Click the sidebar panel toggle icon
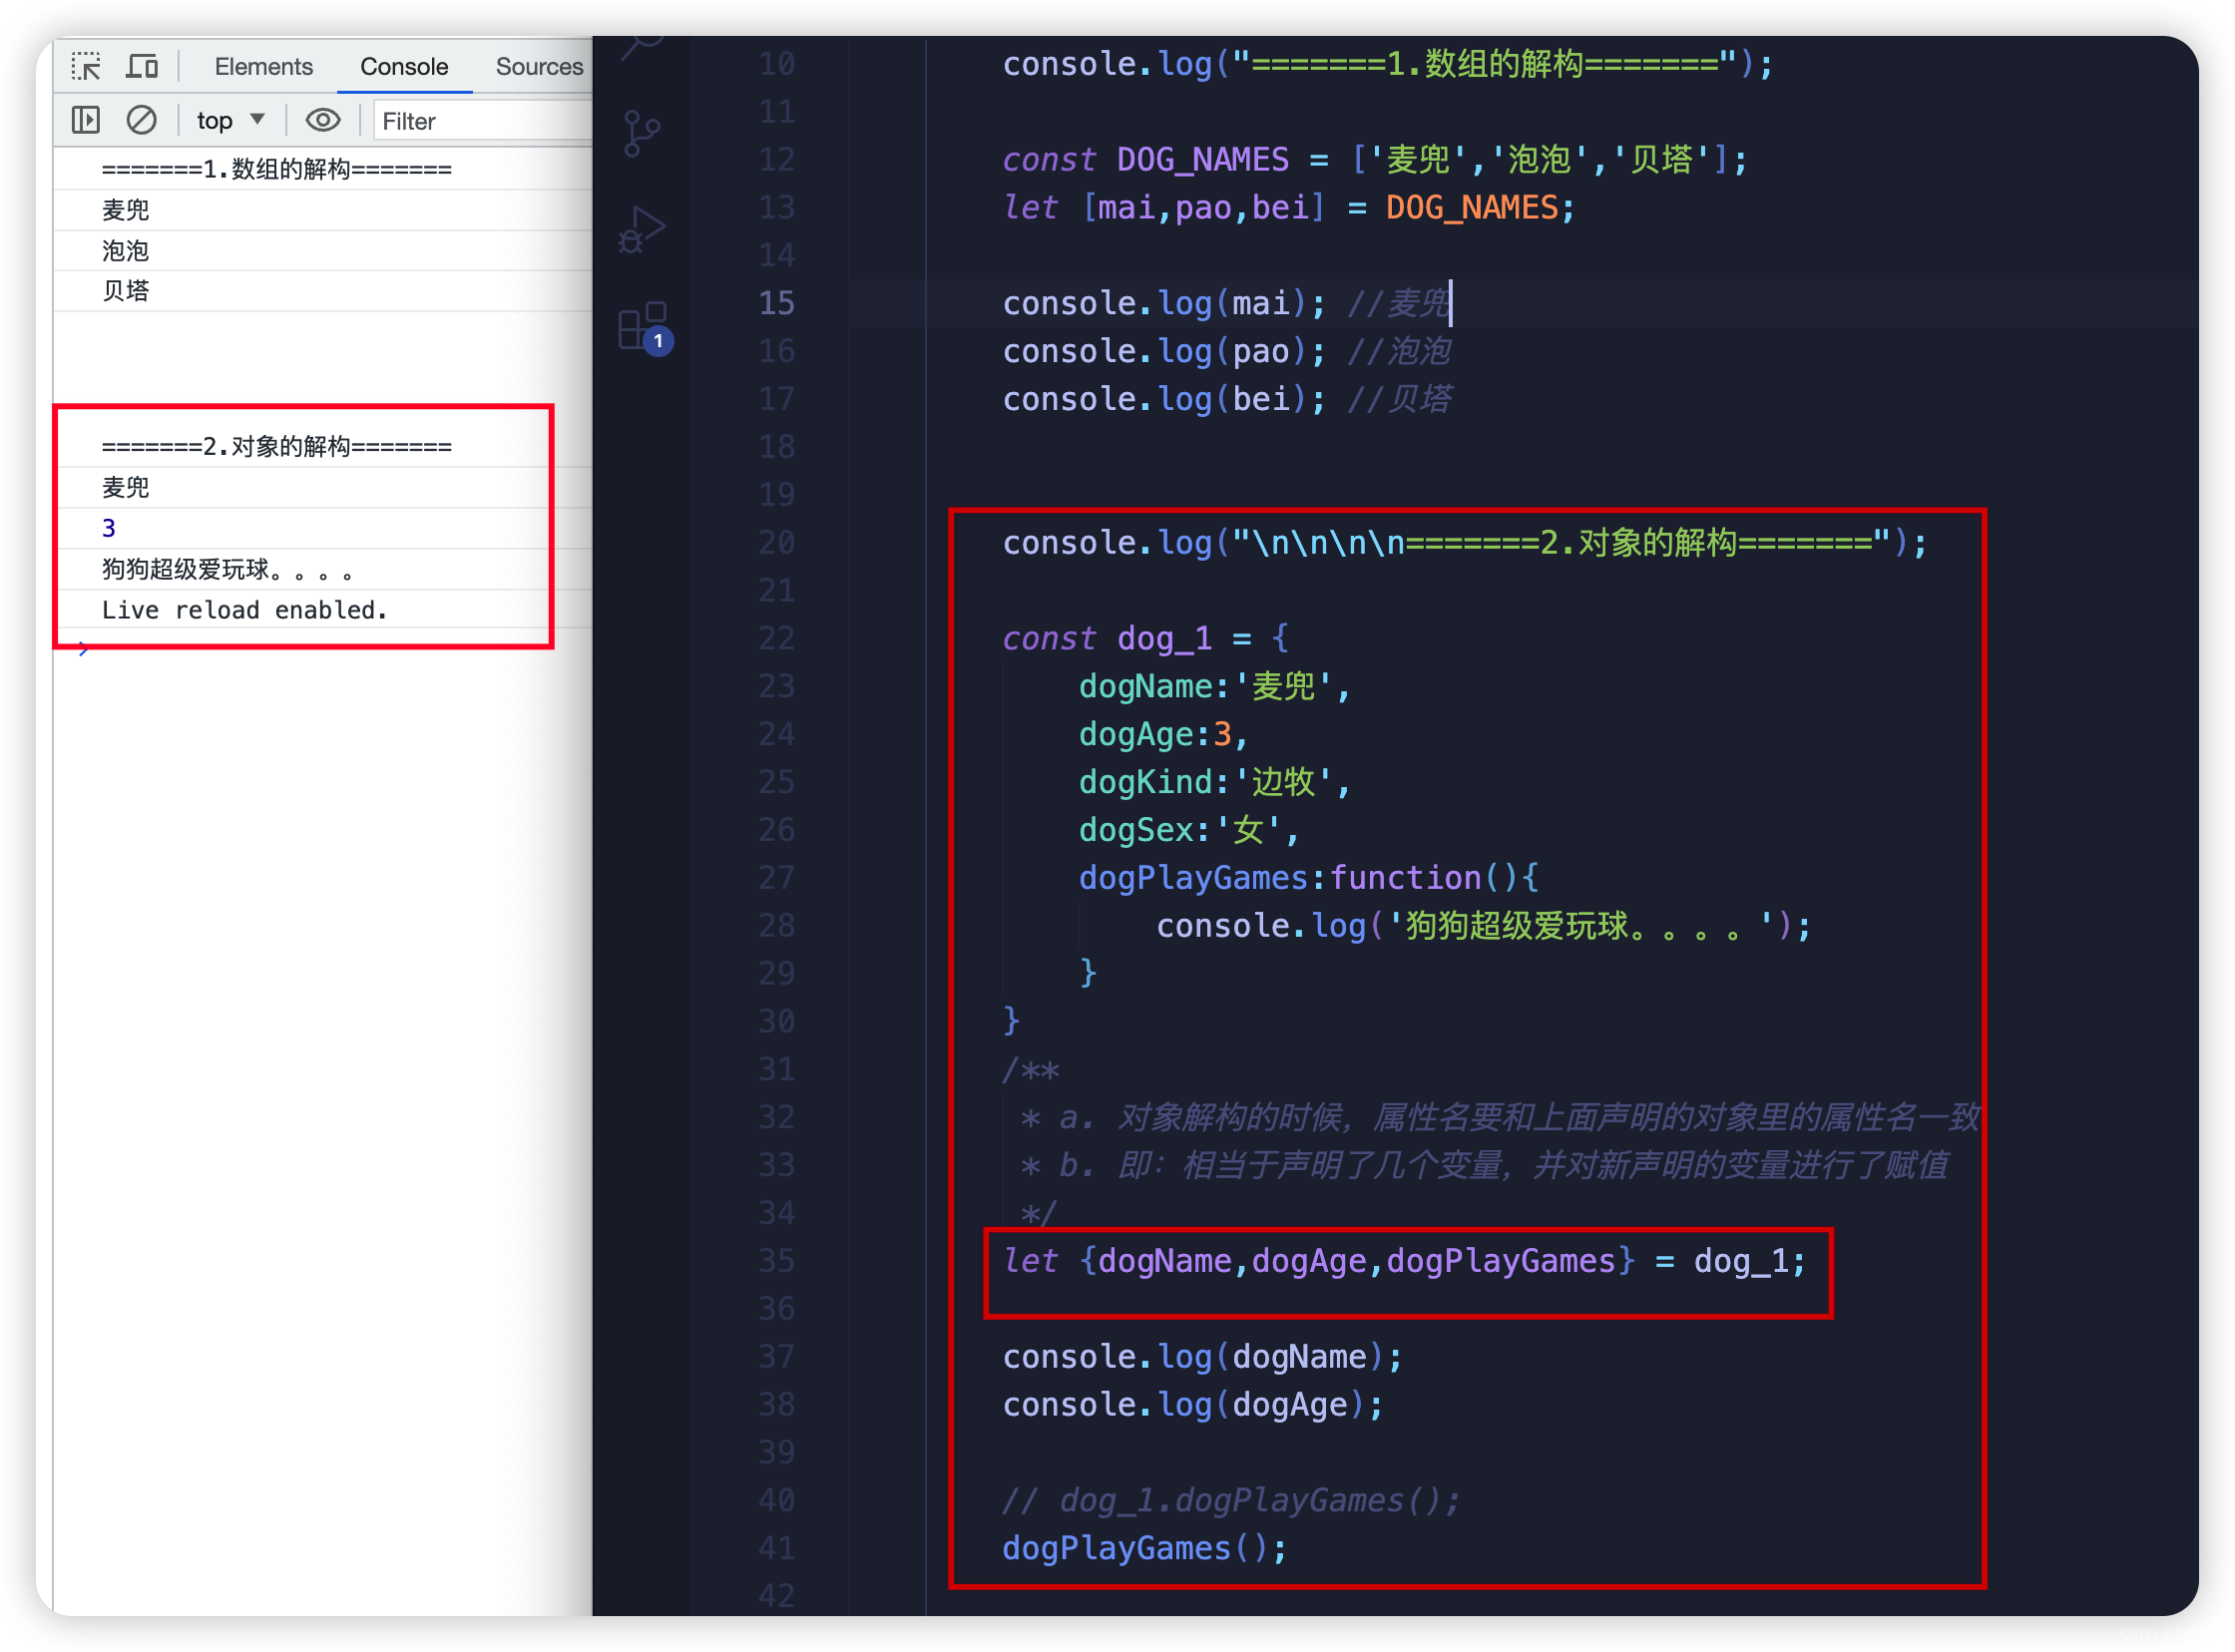 pyautogui.click(x=85, y=118)
